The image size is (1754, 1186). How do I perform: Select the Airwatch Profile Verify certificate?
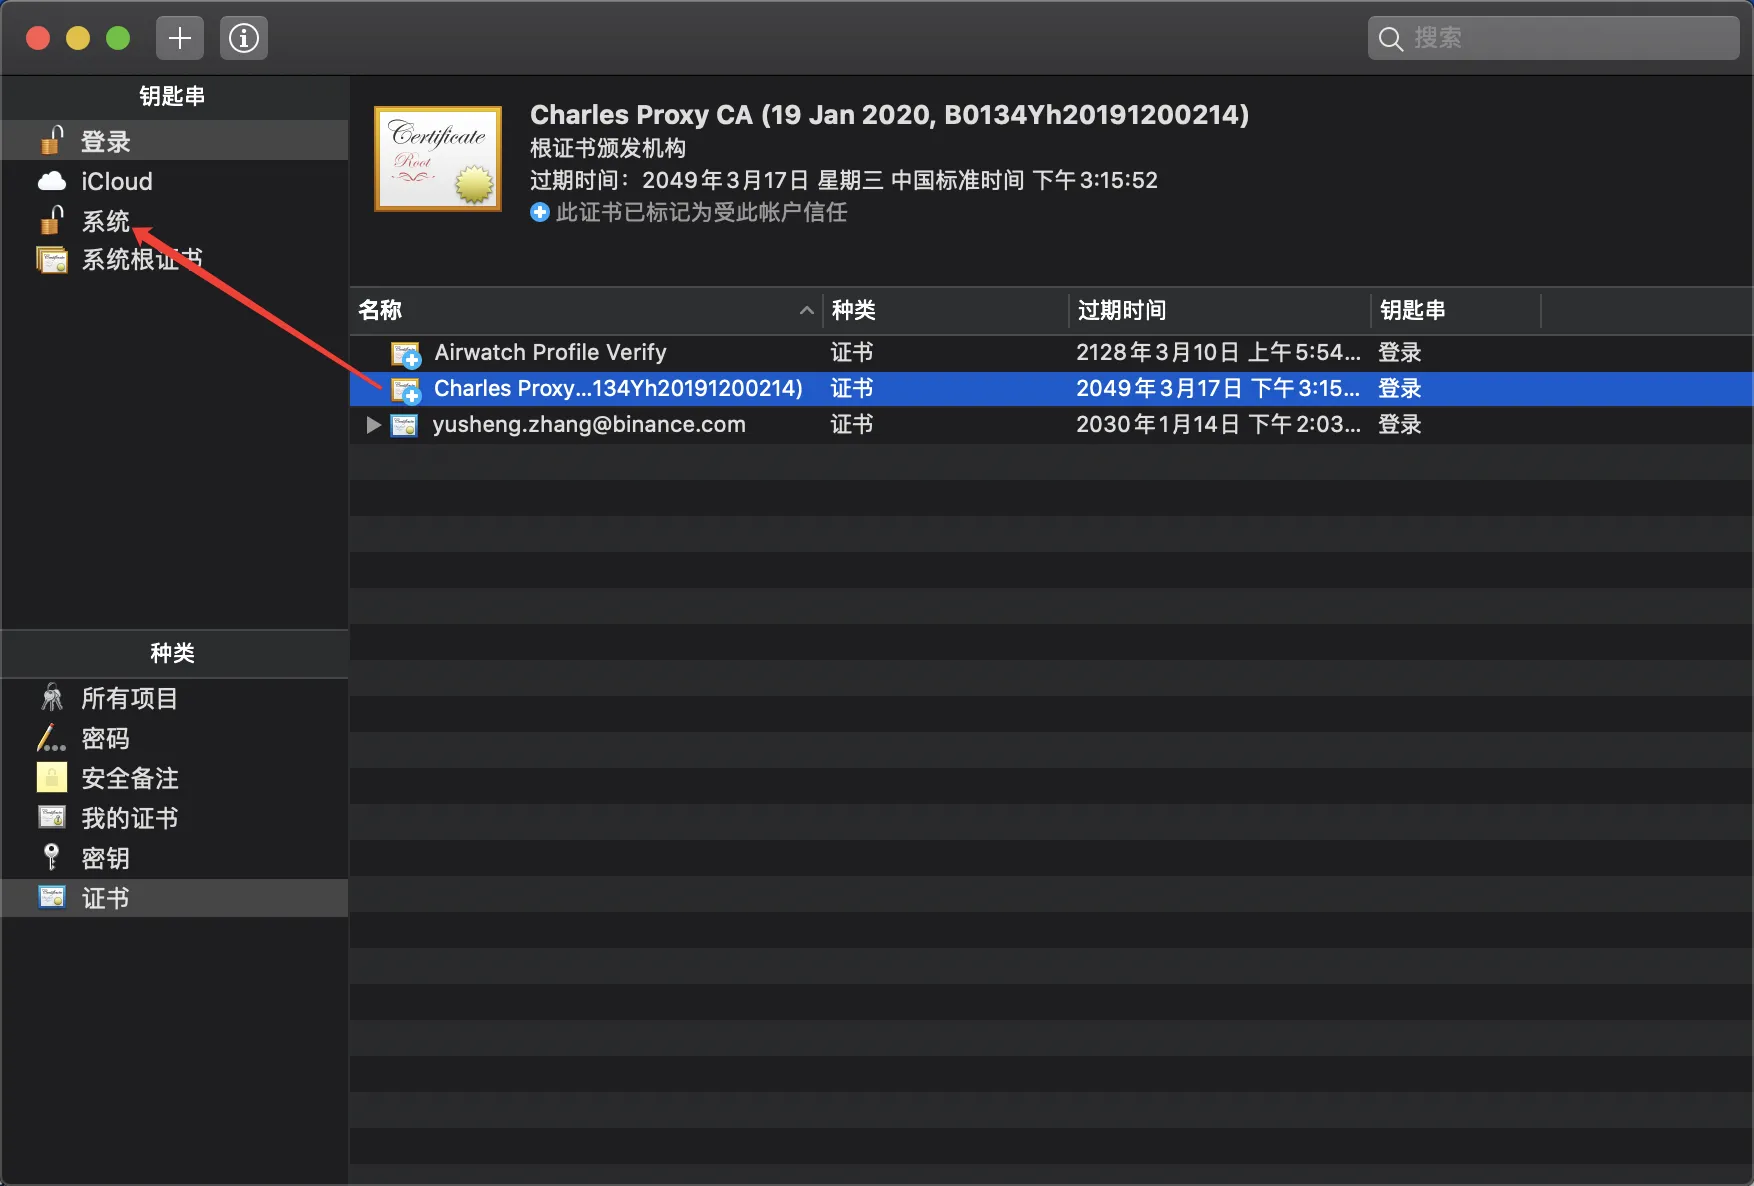tap(1051, 352)
